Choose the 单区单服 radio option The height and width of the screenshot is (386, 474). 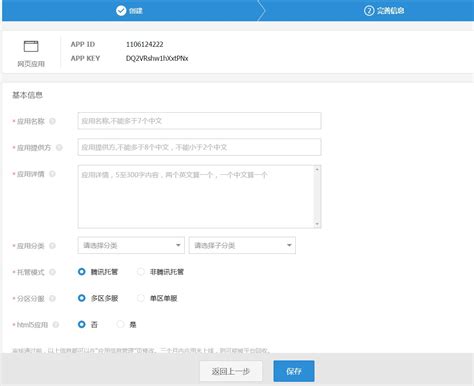coord(141,298)
